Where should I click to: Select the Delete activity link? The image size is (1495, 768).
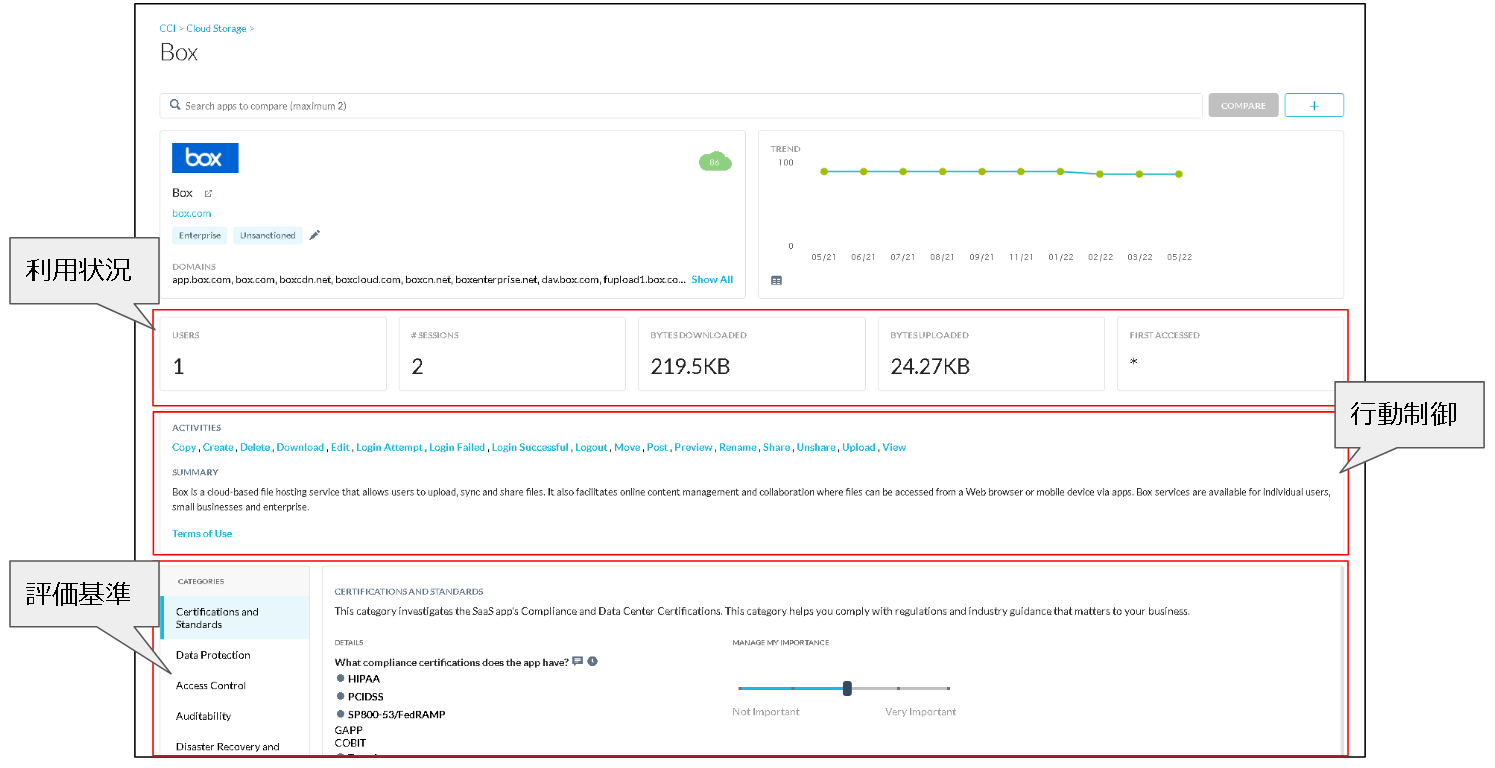255,447
